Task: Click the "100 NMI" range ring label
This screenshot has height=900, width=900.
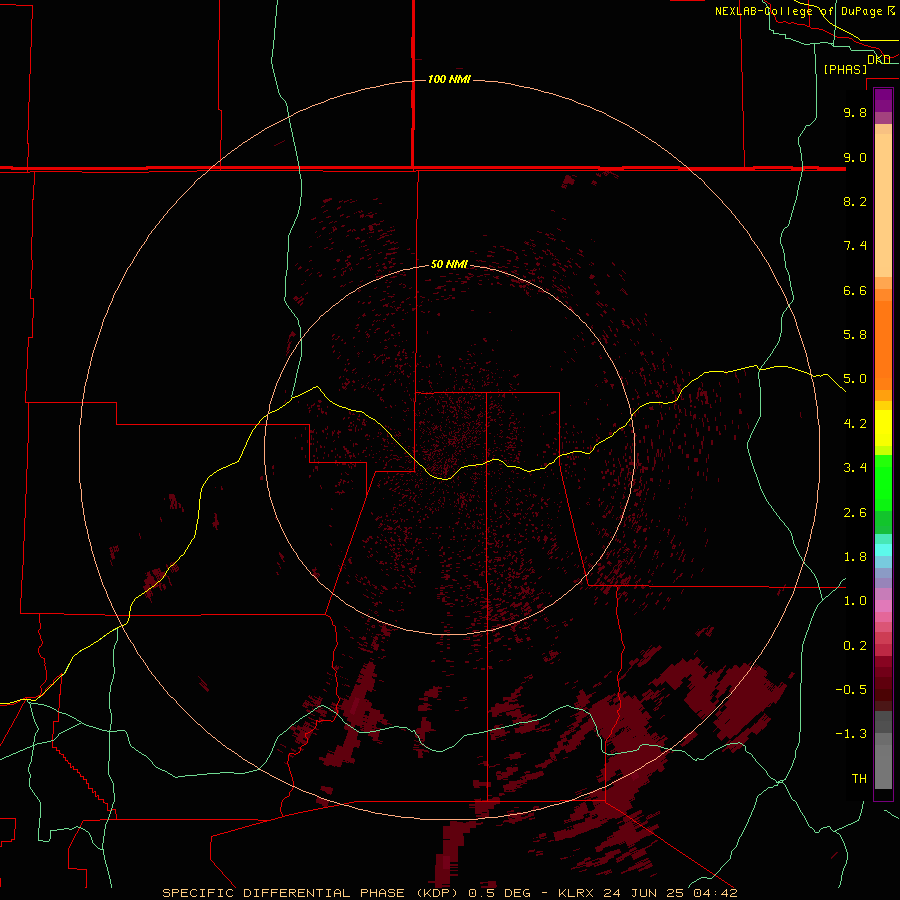Action: (x=449, y=79)
